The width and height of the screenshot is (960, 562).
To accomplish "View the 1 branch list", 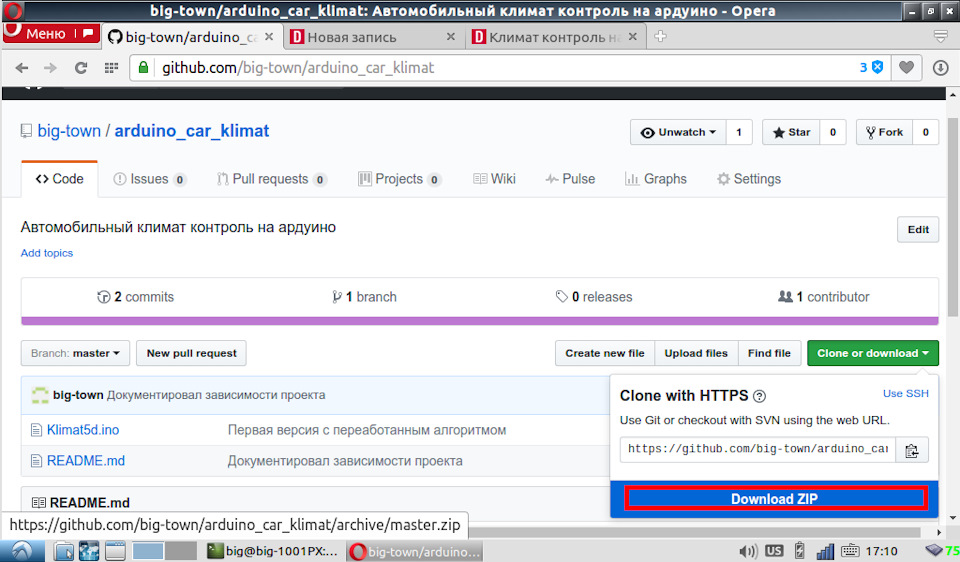I will tap(364, 297).
